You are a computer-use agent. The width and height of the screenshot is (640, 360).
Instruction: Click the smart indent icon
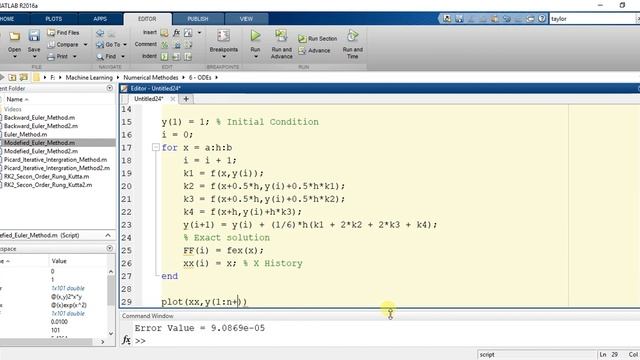(164, 56)
